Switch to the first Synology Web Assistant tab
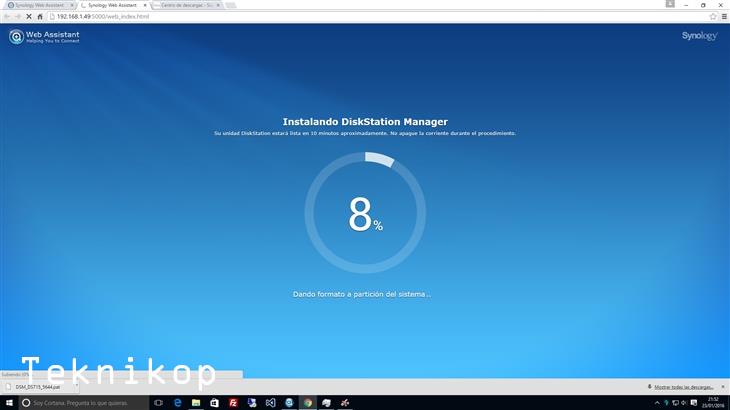The height and width of the screenshot is (410, 730). pyautogui.click(x=39, y=5)
